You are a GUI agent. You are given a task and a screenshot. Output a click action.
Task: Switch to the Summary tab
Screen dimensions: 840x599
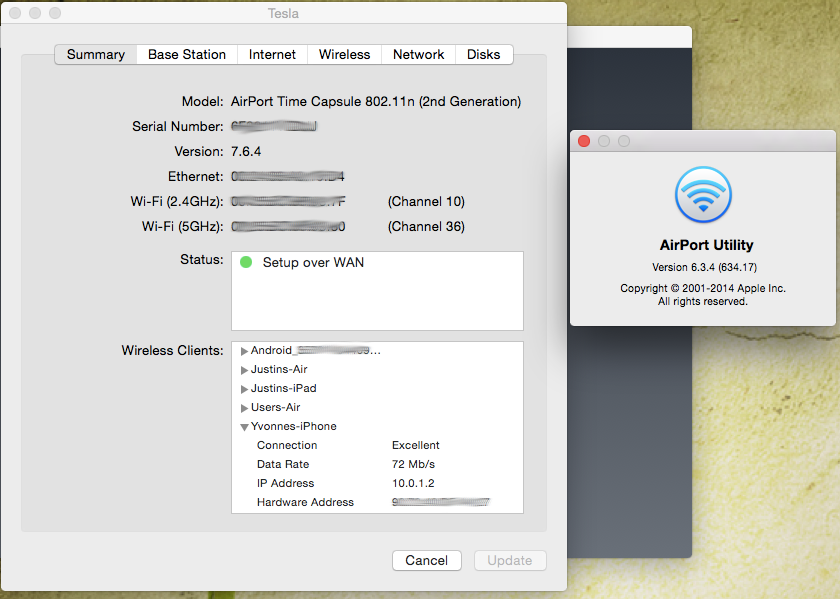96,55
